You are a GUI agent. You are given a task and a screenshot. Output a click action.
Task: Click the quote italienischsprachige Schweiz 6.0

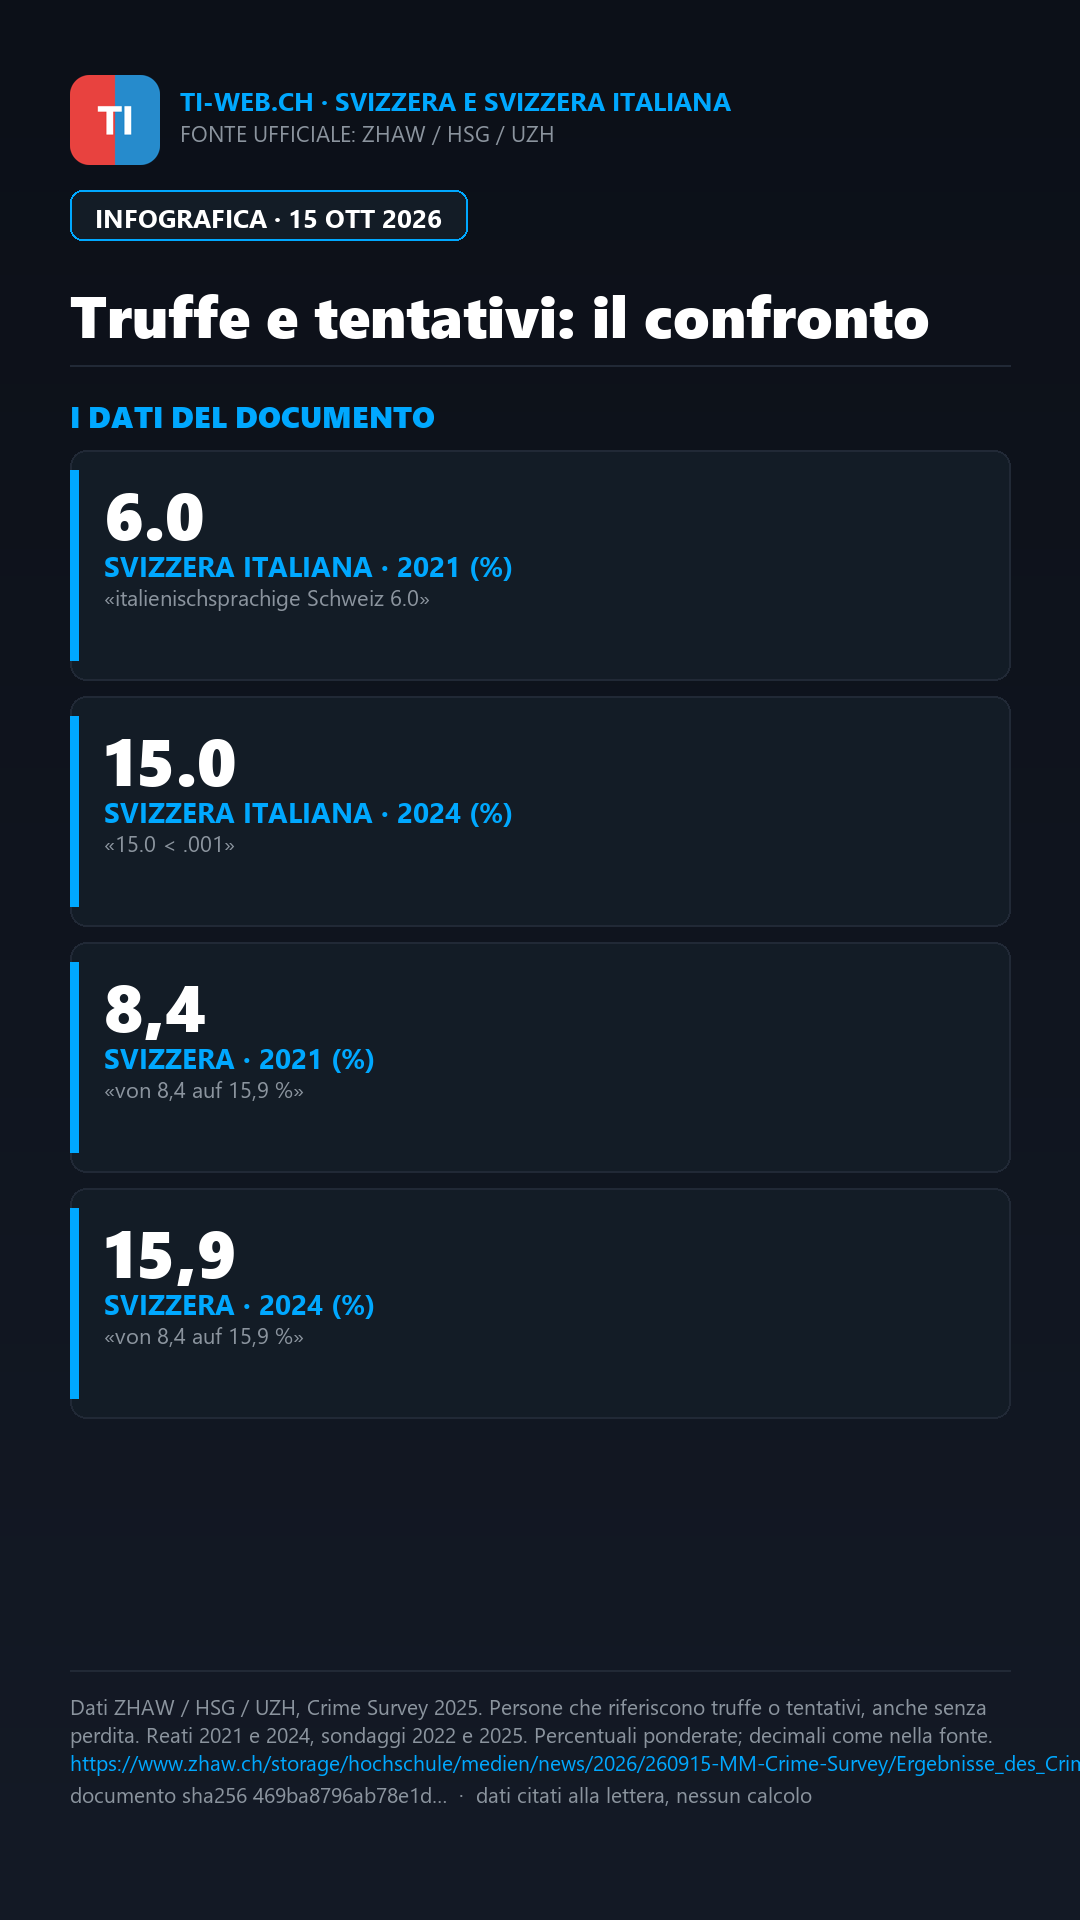pyautogui.click(x=267, y=599)
